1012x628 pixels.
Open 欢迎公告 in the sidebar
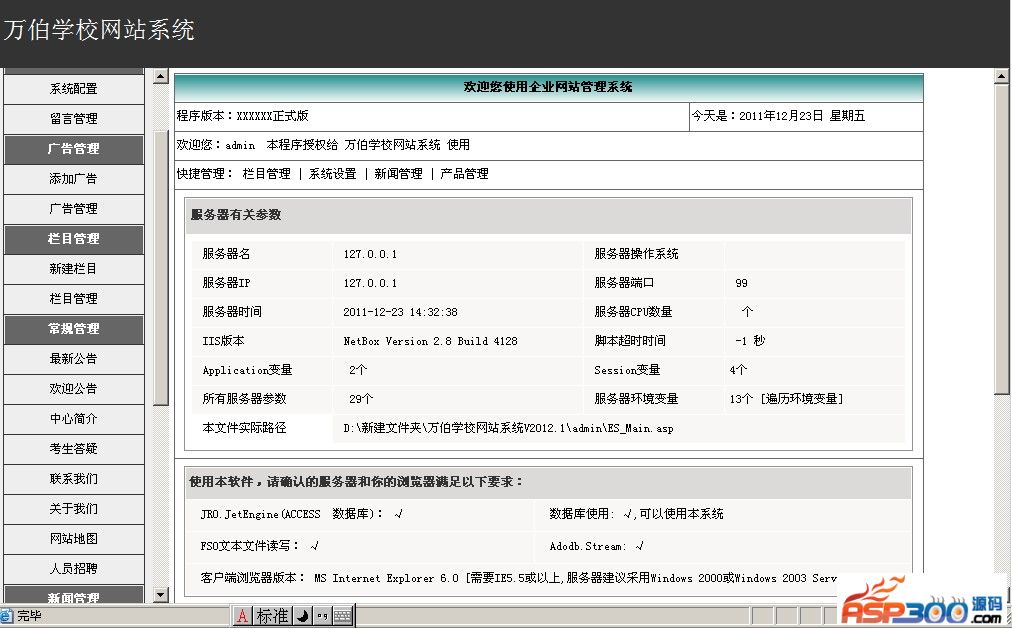click(x=74, y=389)
